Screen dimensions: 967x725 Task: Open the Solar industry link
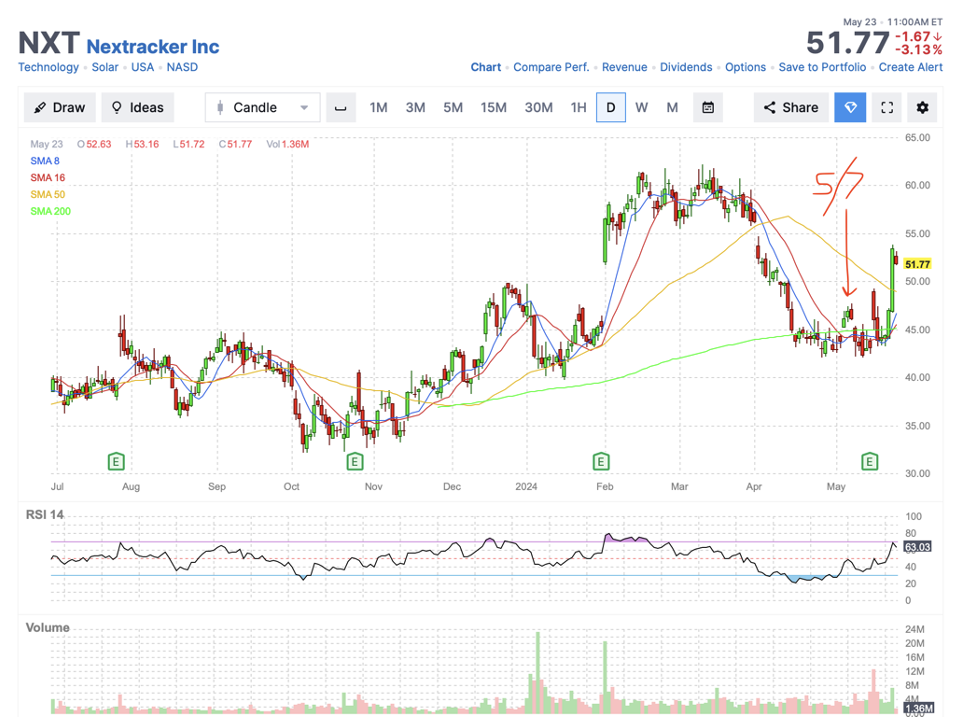(x=105, y=67)
